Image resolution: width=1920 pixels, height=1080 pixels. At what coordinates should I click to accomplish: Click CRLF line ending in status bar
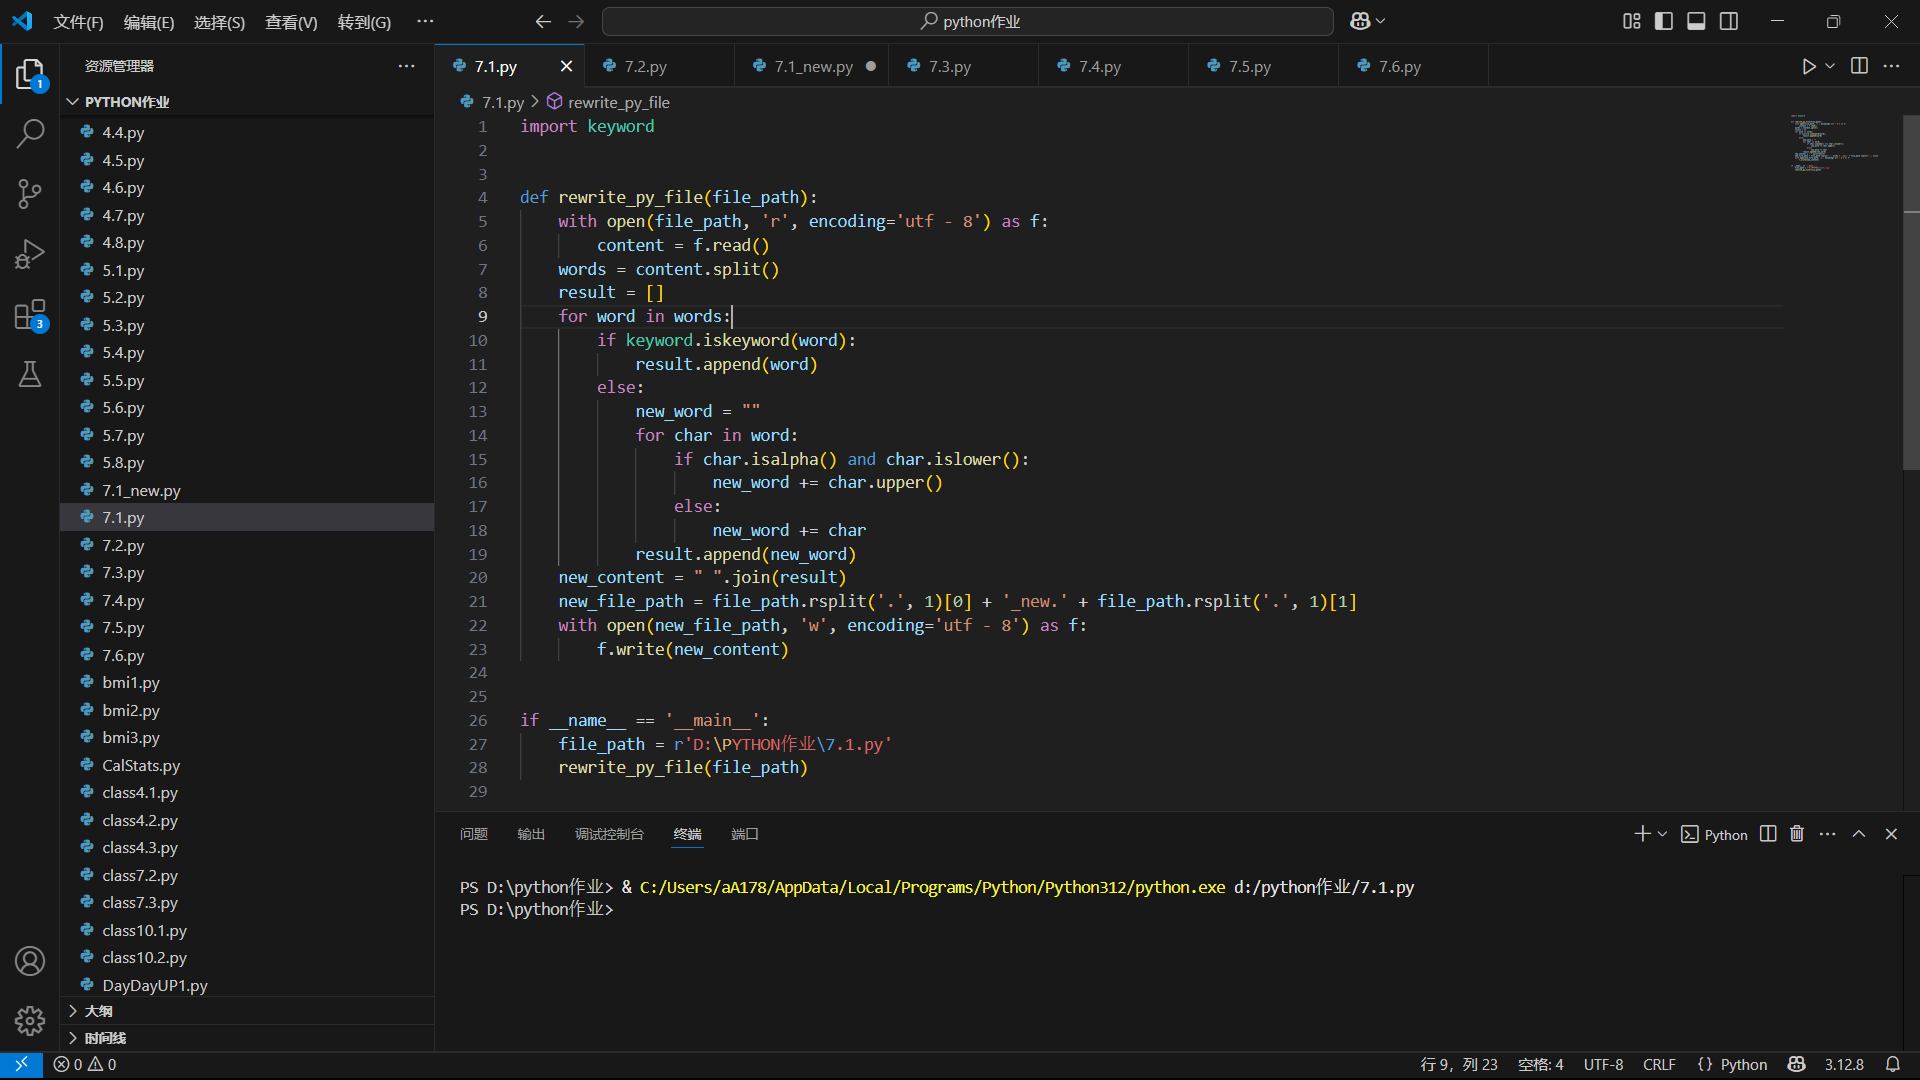(1659, 1064)
